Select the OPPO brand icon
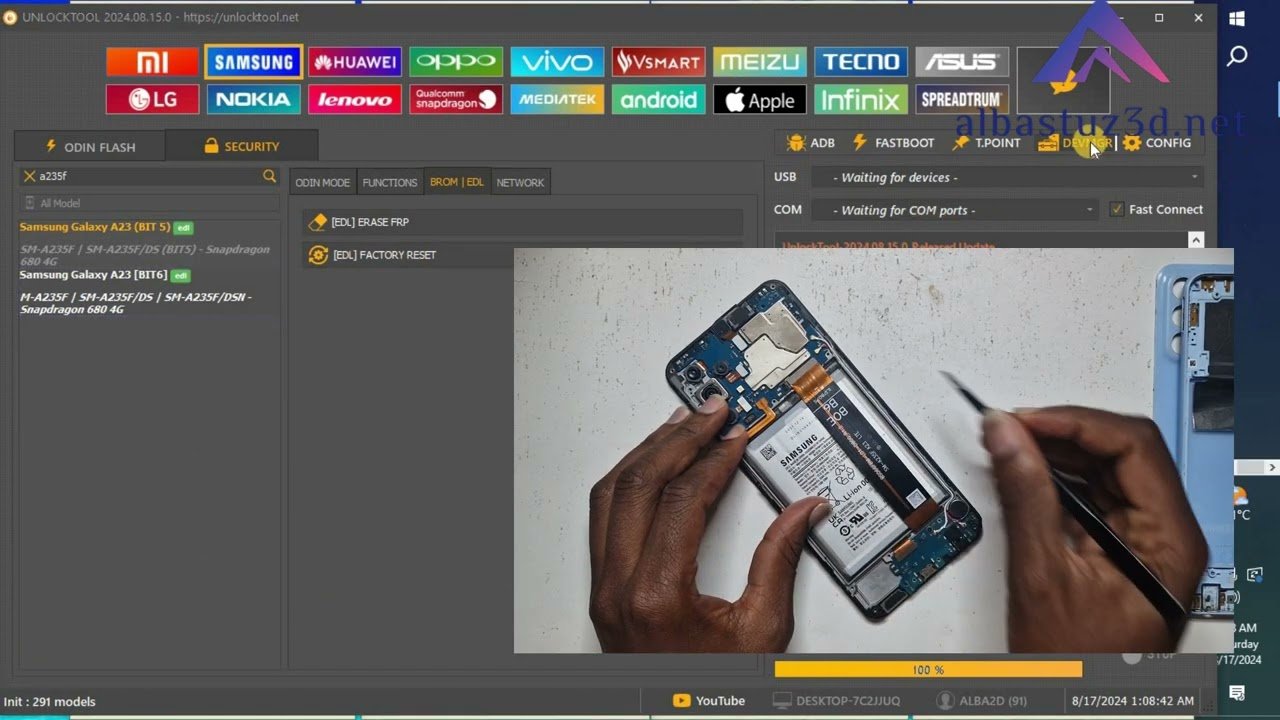This screenshot has height=720, width=1280. point(456,62)
